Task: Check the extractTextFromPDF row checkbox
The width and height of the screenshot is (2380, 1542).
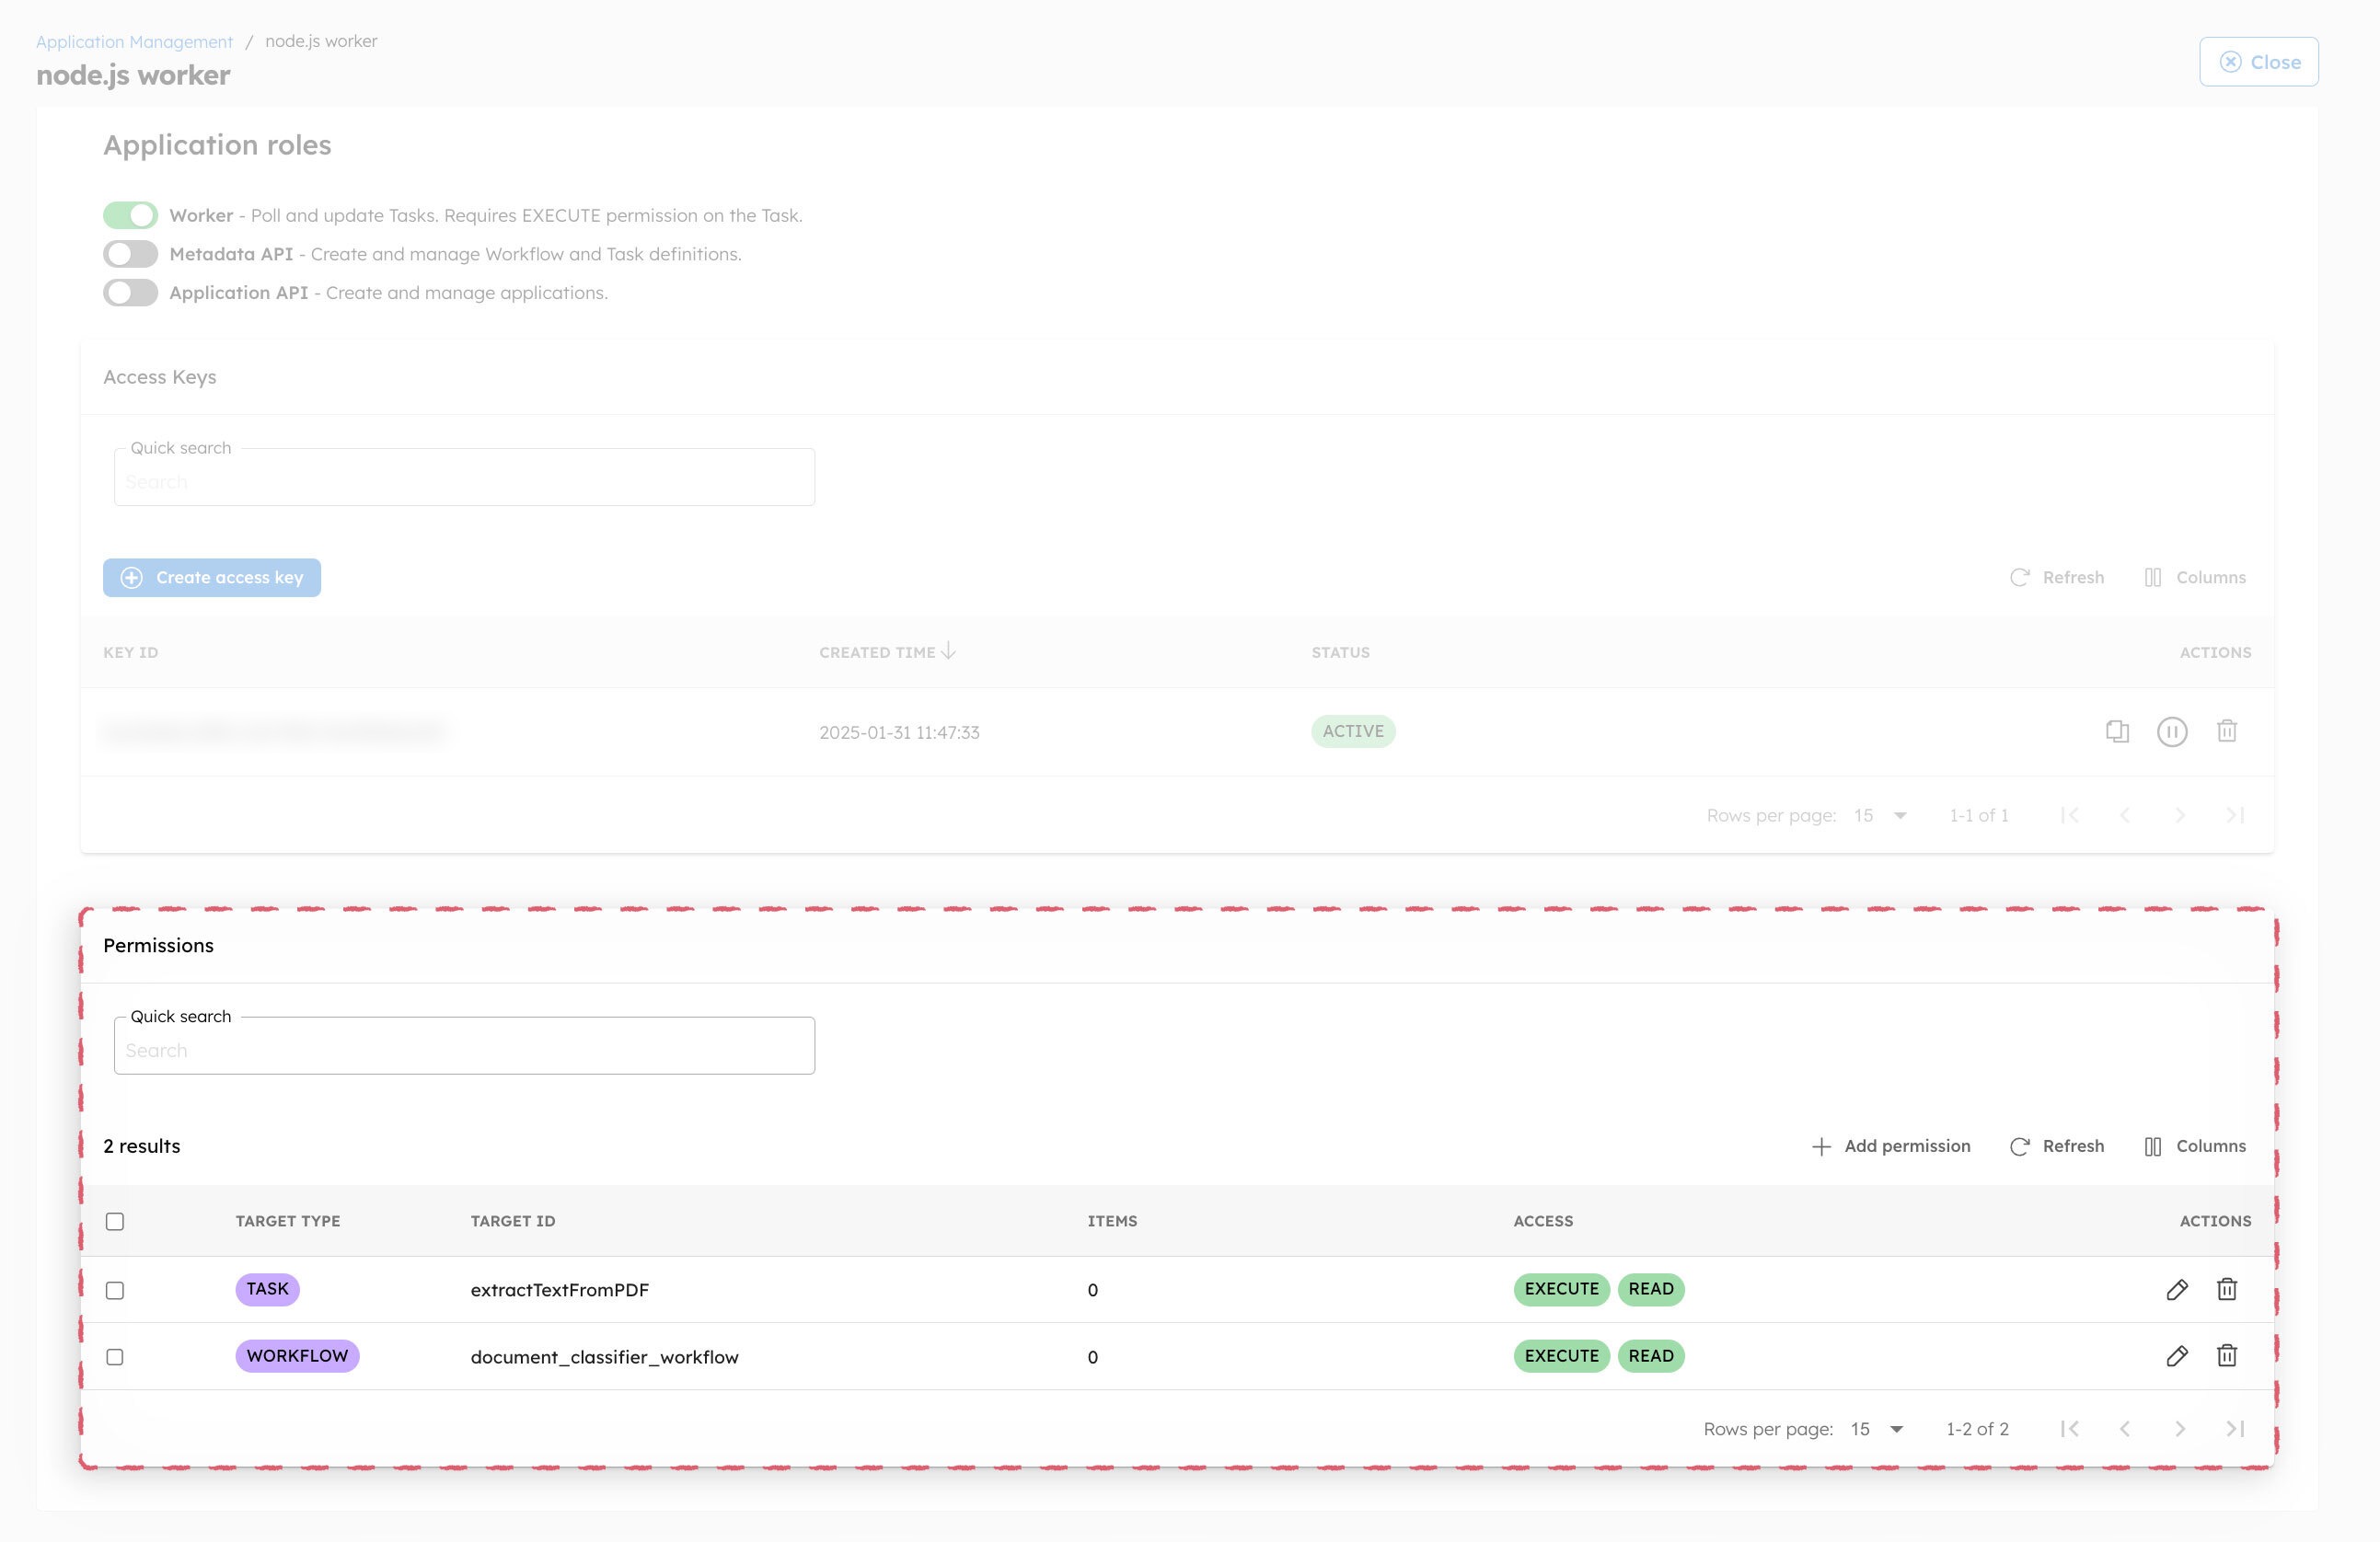Action: [115, 1290]
